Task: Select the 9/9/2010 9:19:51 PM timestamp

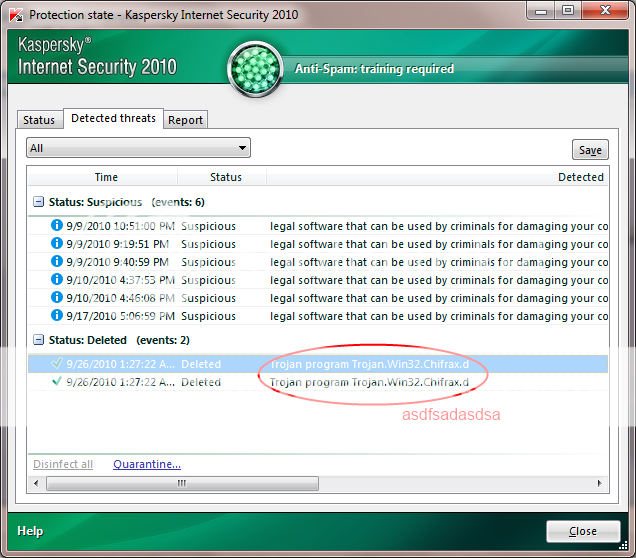Action: click(118, 244)
